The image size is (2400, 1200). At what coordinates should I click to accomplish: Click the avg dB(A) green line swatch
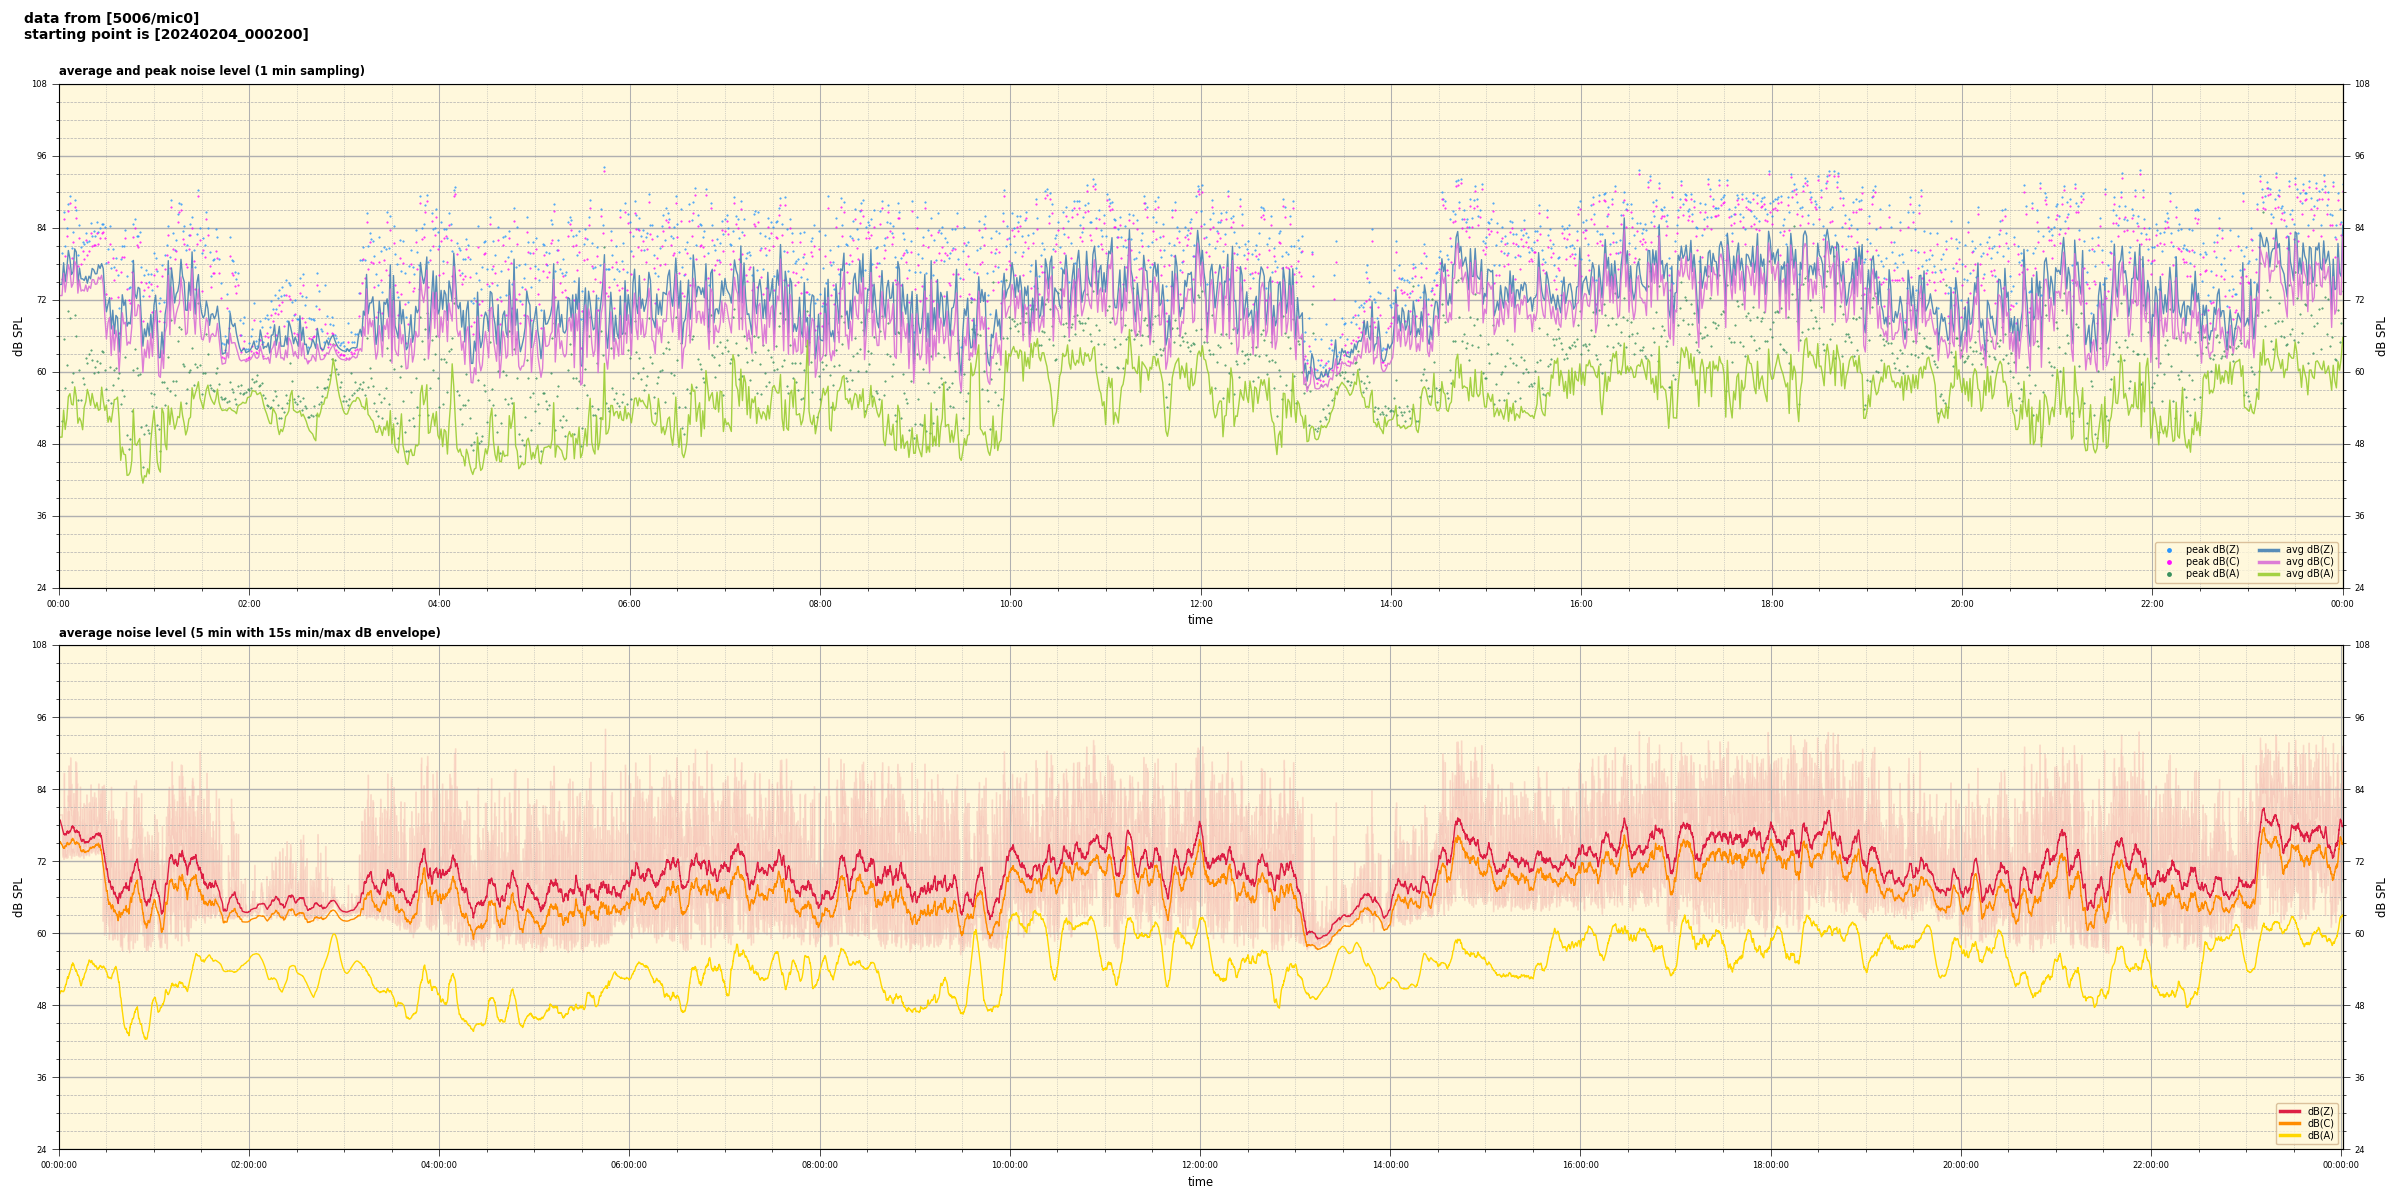pyautogui.click(x=2269, y=574)
